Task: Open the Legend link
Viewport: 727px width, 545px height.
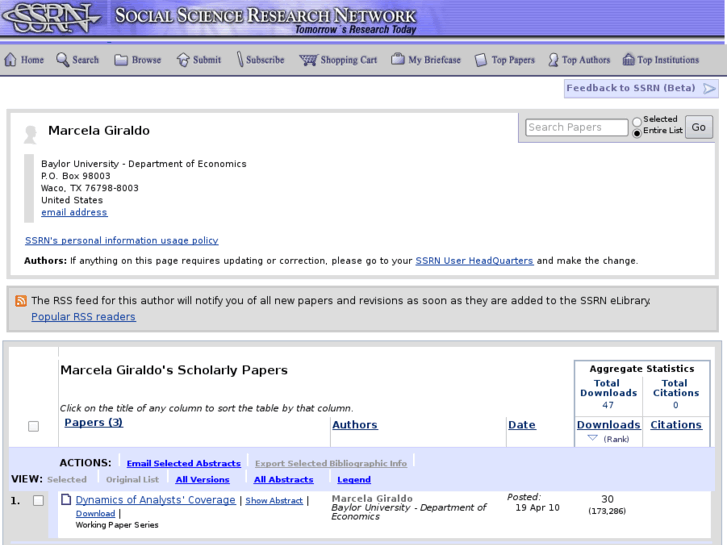Action: [354, 480]
